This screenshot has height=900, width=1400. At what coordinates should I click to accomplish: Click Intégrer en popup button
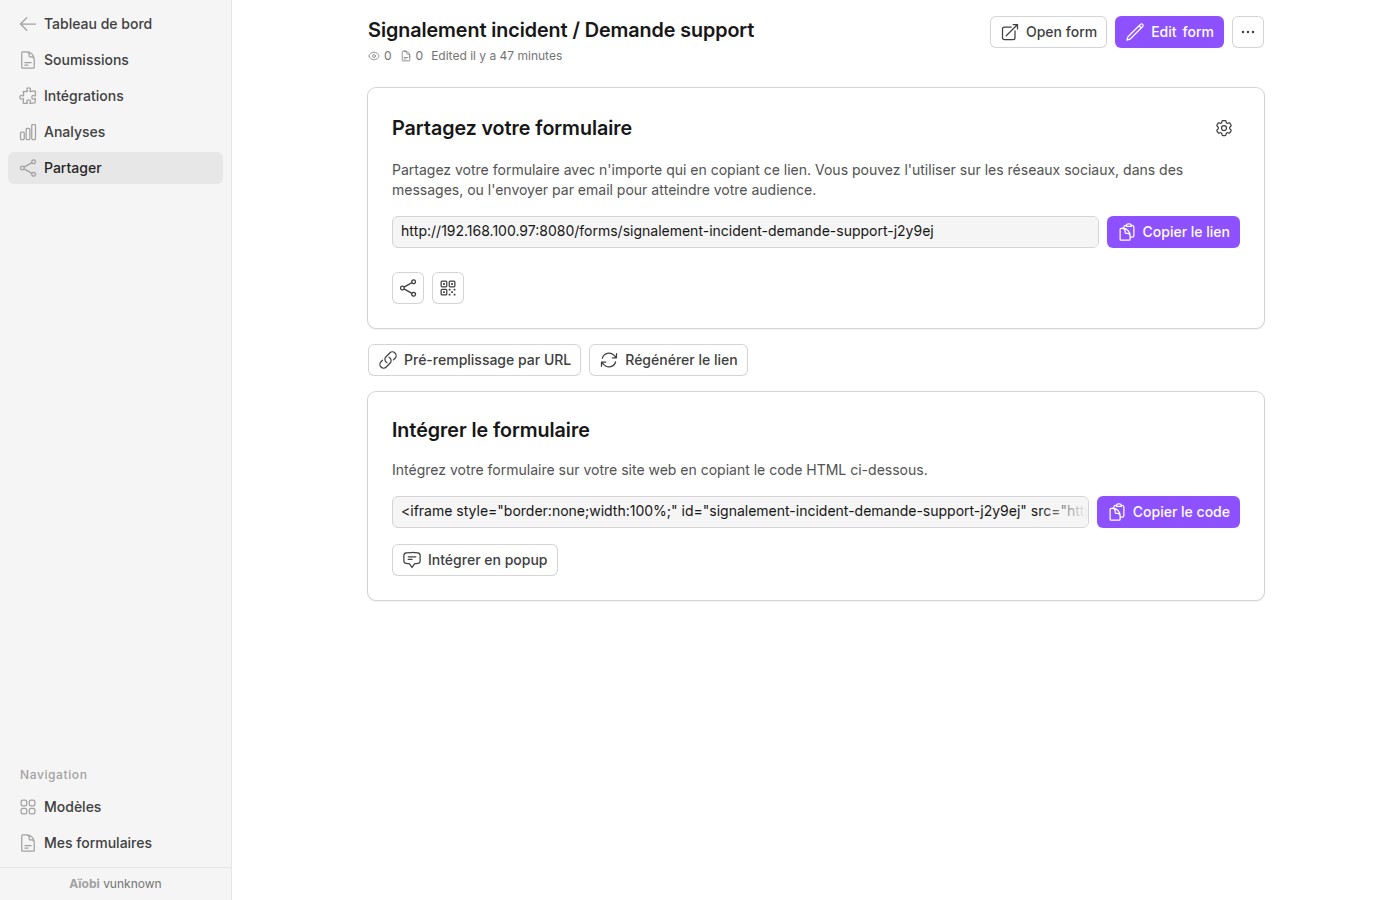(x=475, y=560)
